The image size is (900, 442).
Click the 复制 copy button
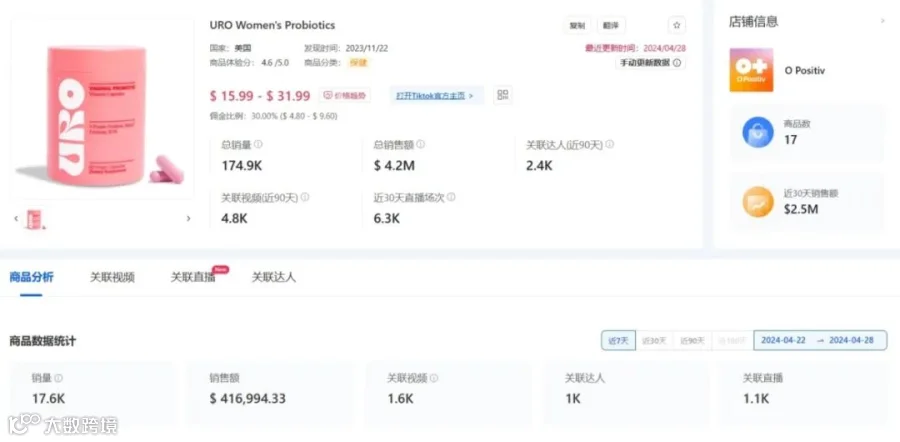pos(577,25)
